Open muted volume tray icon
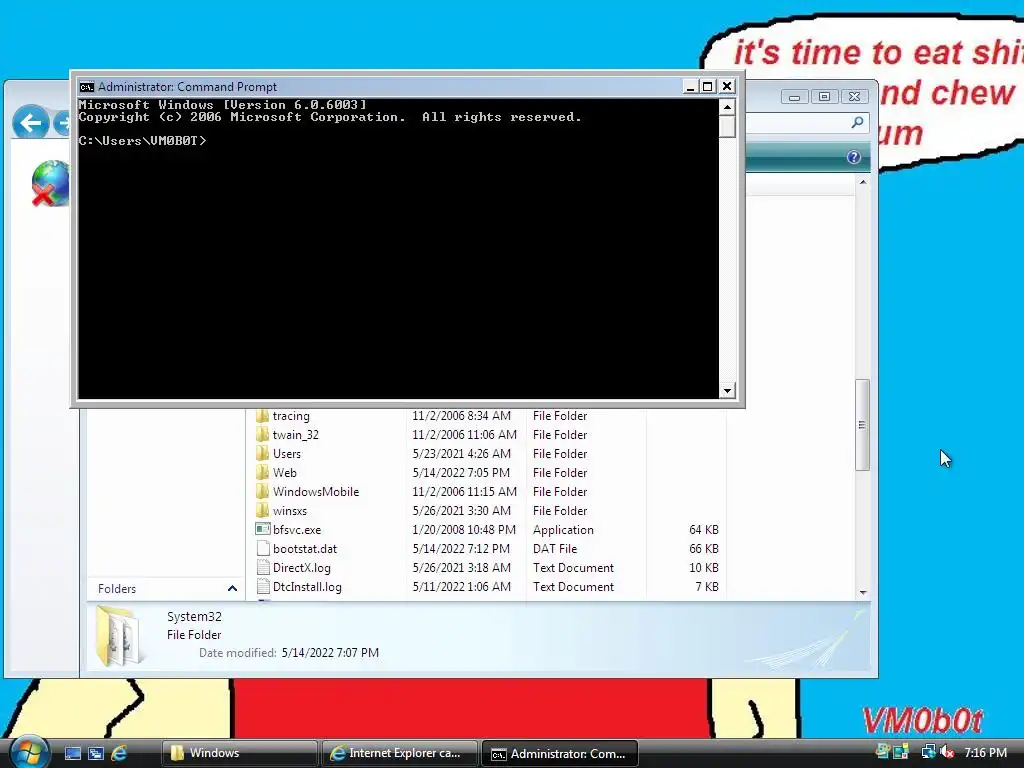Screen dimensions: 1024x768 [x=947, y=752]
